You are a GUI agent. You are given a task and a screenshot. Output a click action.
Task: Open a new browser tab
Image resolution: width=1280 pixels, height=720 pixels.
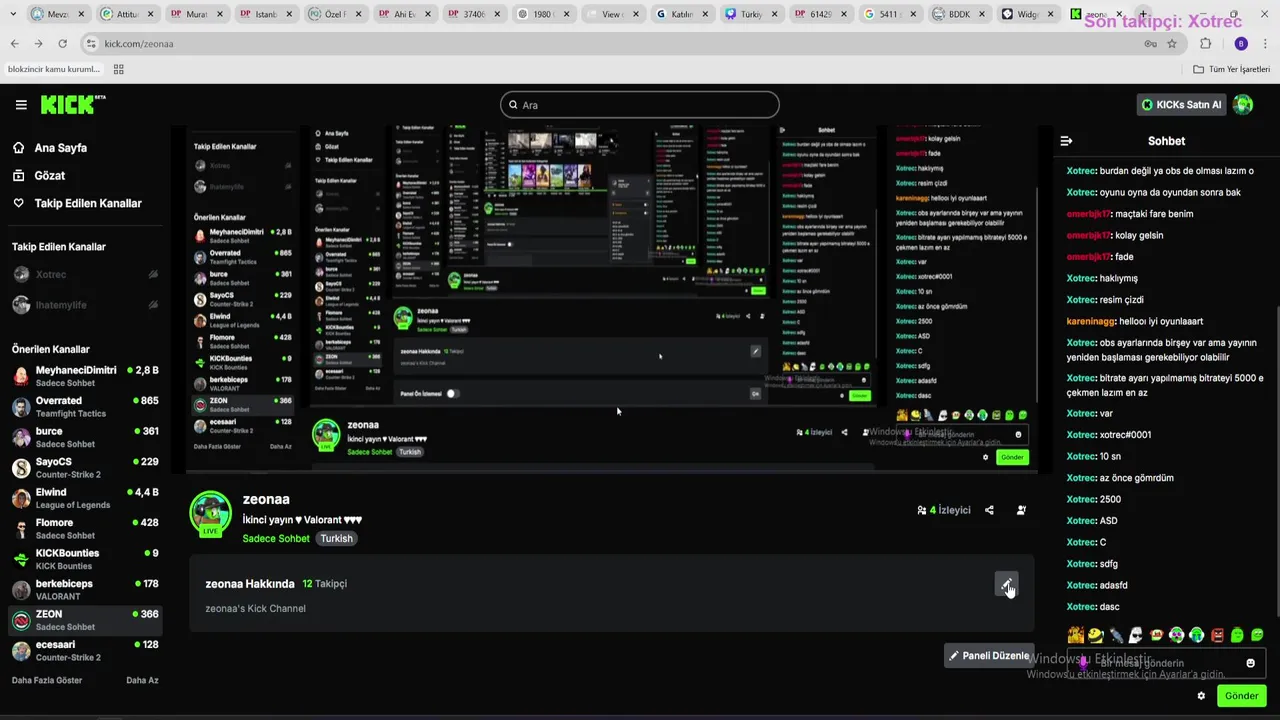(x=1142, y=15)
